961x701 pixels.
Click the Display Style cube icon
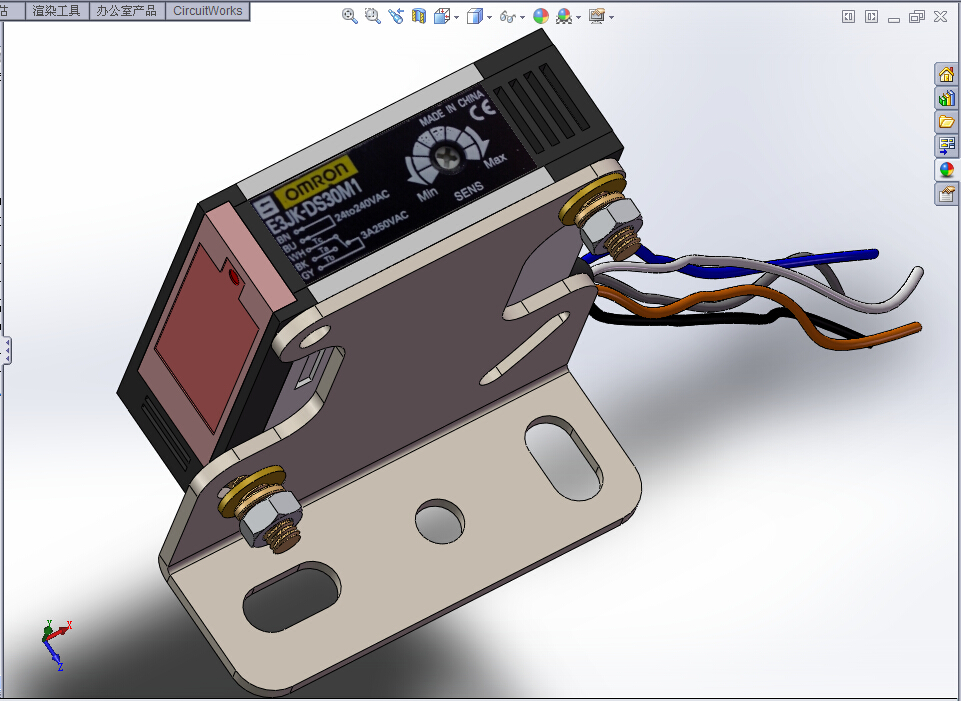(474, 17)
